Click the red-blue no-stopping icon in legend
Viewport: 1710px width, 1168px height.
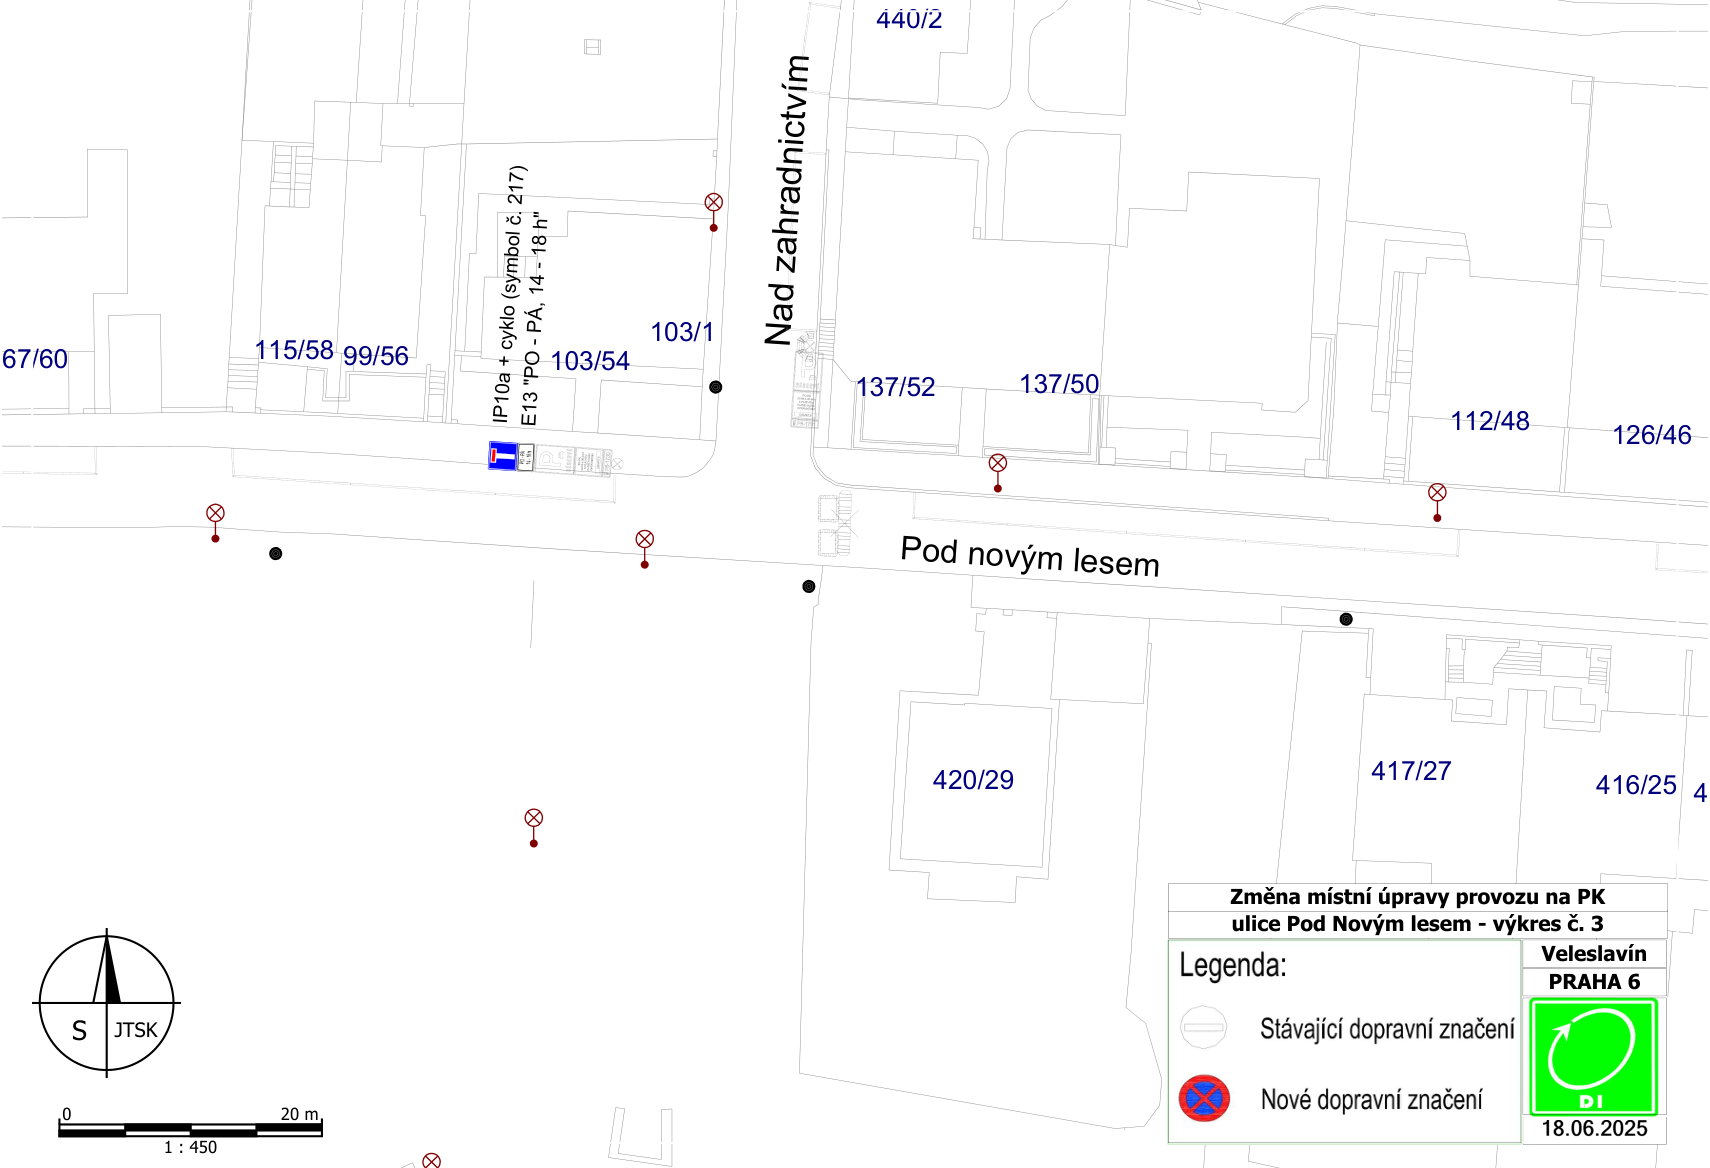coord(1204,1099)
